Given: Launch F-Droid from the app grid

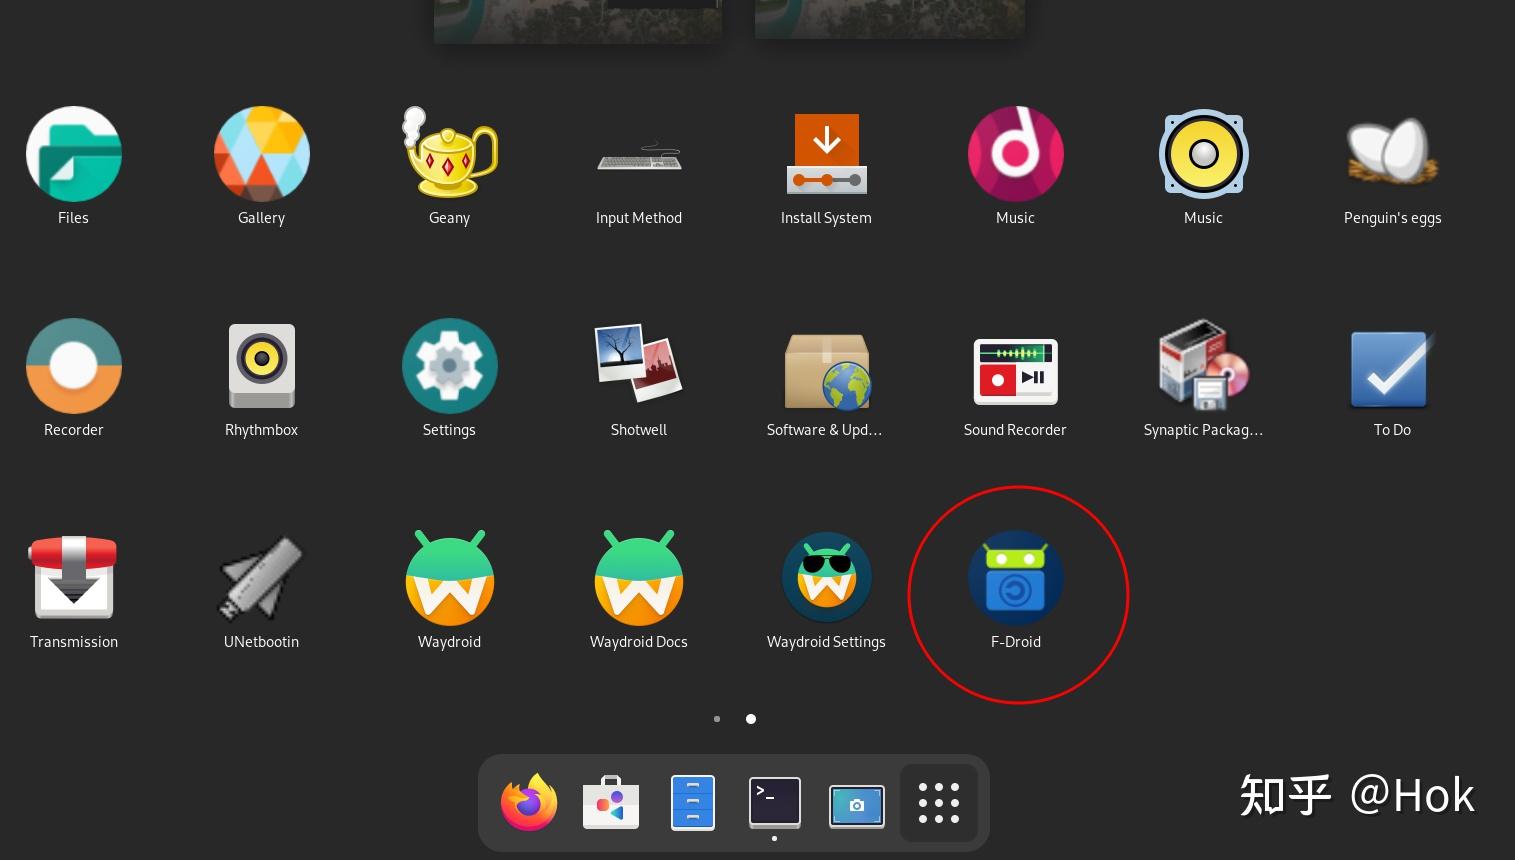Looking at the screenshot, I should click(1016, 578).
